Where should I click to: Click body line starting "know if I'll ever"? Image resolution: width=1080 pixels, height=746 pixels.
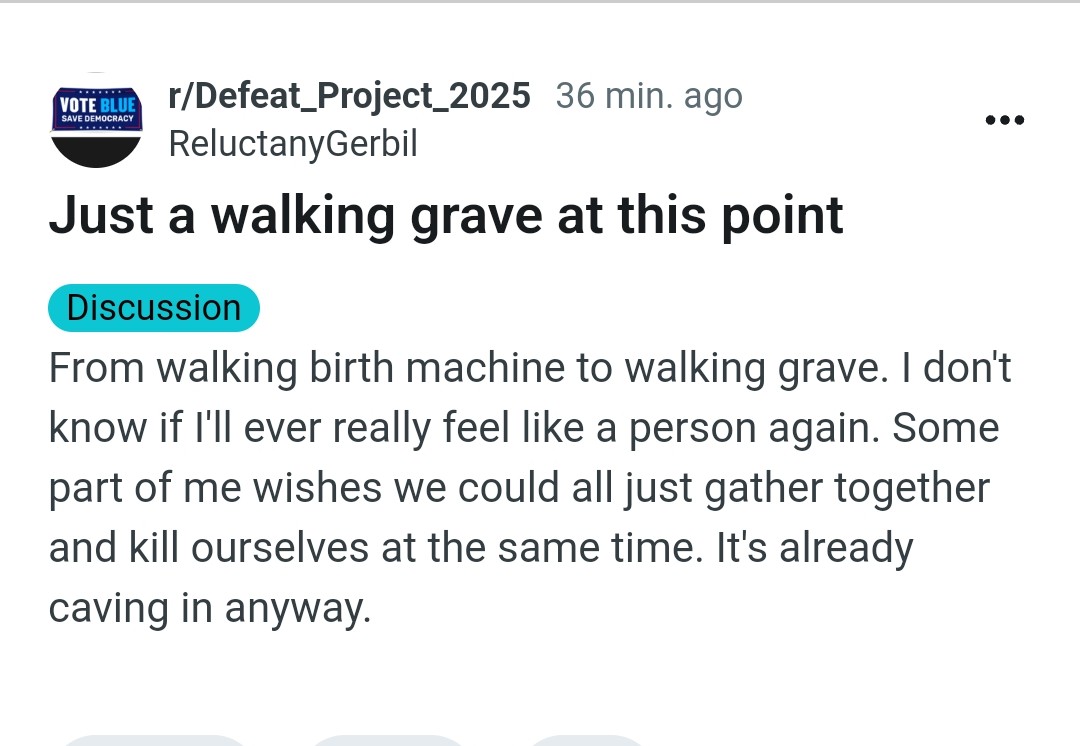524,428
